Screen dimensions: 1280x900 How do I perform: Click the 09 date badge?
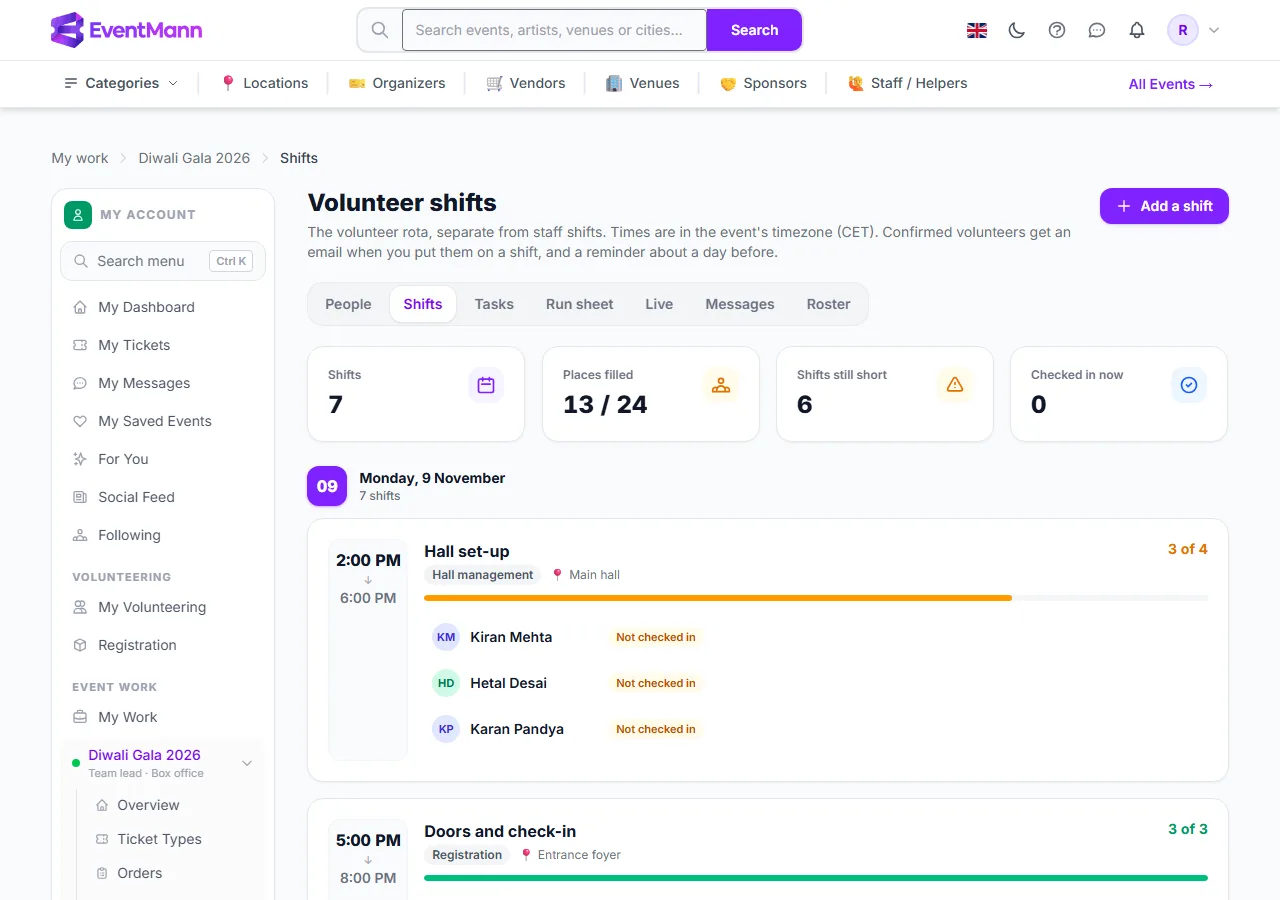click(327, 486)
